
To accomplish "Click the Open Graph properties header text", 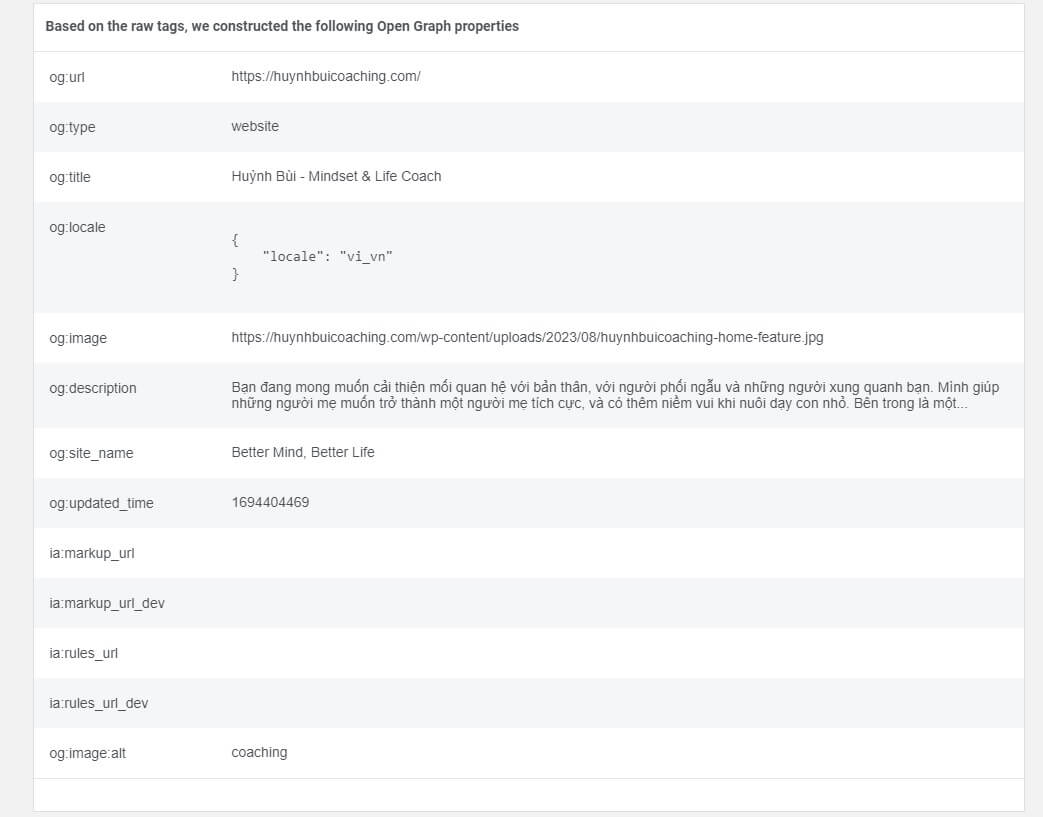I will coord(281,26).
